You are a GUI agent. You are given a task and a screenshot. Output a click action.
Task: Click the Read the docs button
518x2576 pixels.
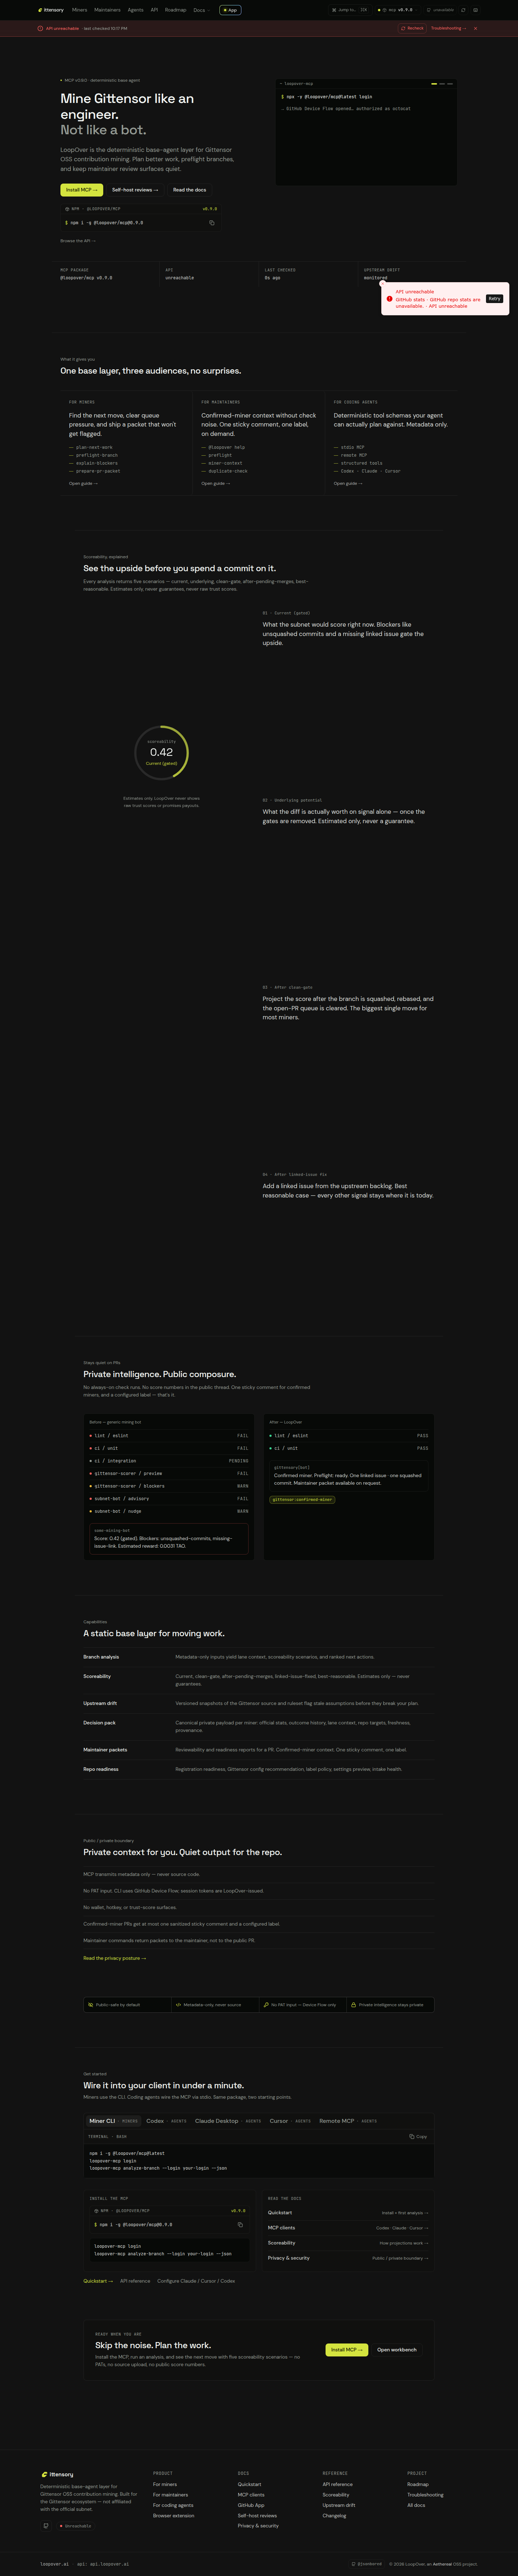tap(190, 190)
